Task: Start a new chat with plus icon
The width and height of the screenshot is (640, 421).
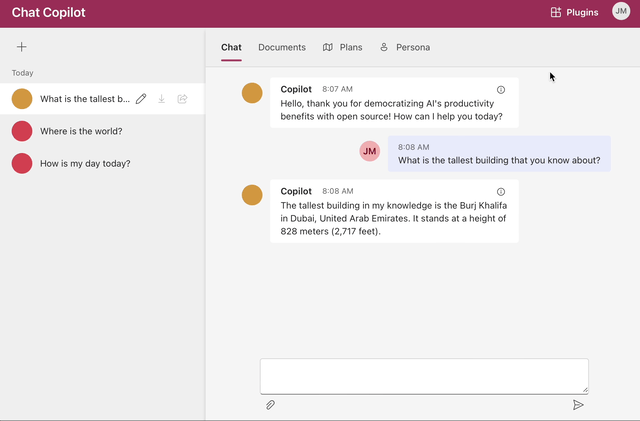Action: pos(22,47)
